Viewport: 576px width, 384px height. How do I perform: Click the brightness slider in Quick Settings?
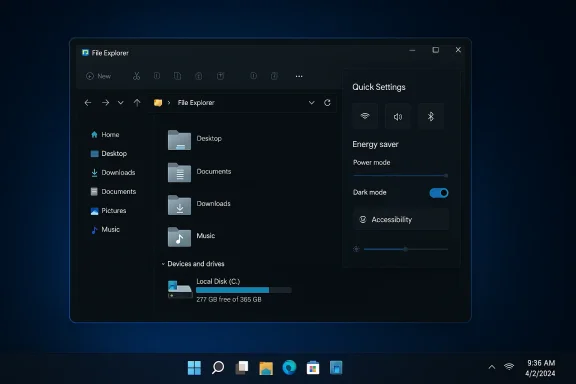point(406,249)
